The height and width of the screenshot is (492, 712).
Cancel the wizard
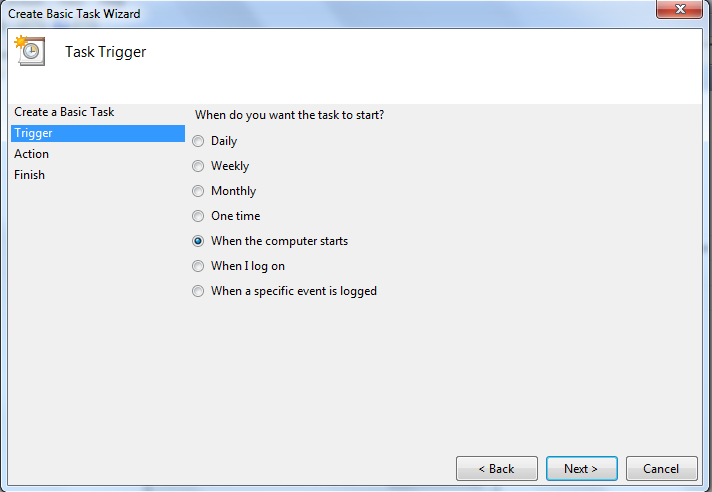[662, 468]
